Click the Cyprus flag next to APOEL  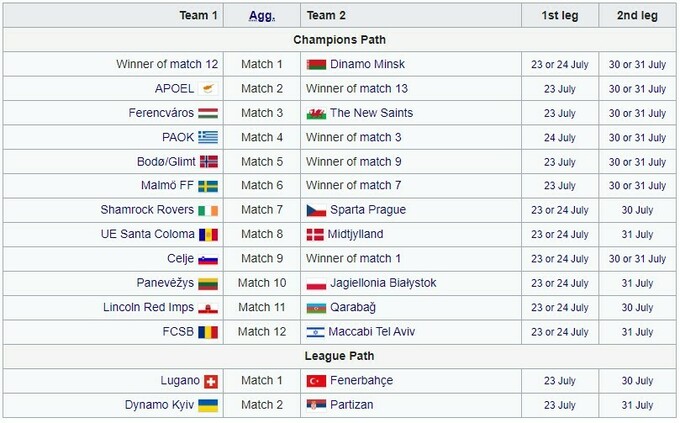[208, 89]
